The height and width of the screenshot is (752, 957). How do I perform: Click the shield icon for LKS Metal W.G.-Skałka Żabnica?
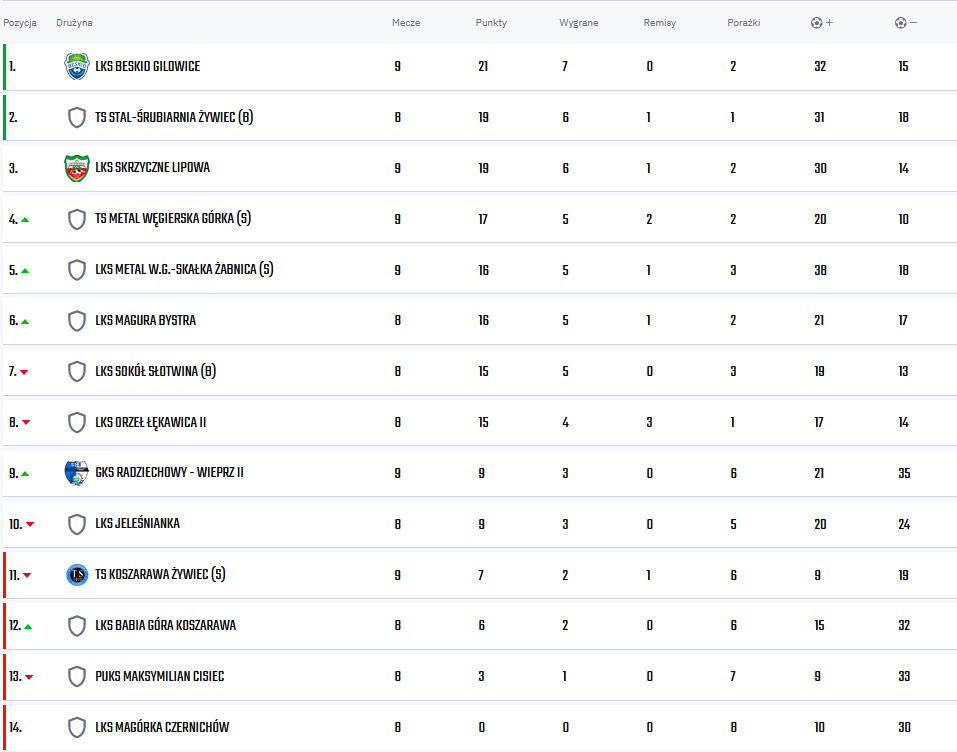pyautogui.click(x=77, y=270)
